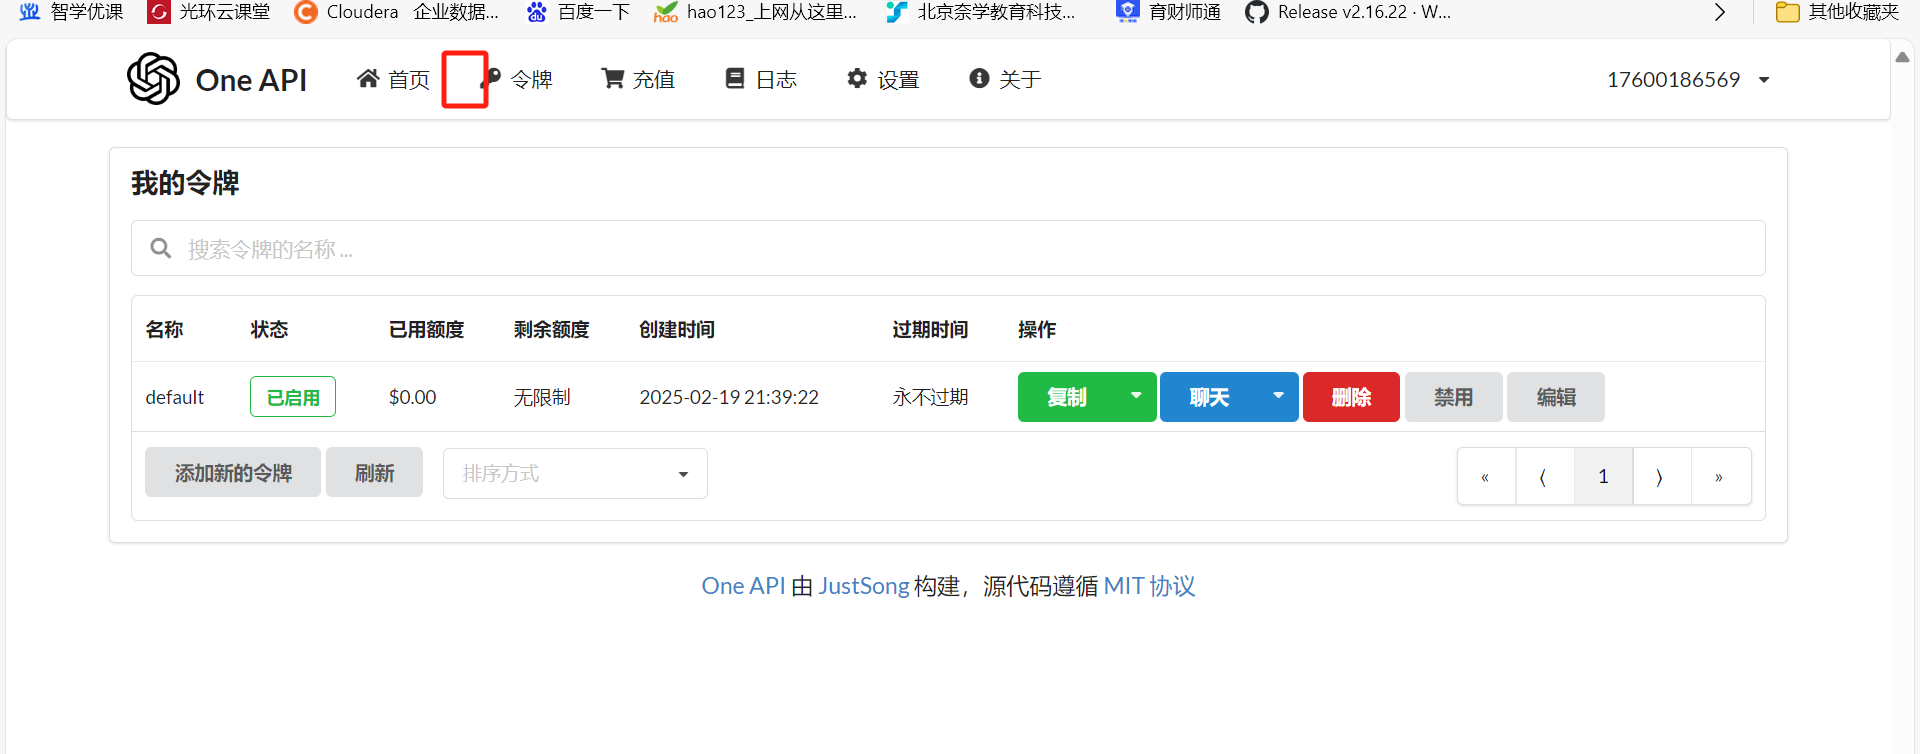Screen dimensions: 1920x754
Task: Open the 排序方式 sort dropdown
Action: pyautogui.click(x=575, y=473)
